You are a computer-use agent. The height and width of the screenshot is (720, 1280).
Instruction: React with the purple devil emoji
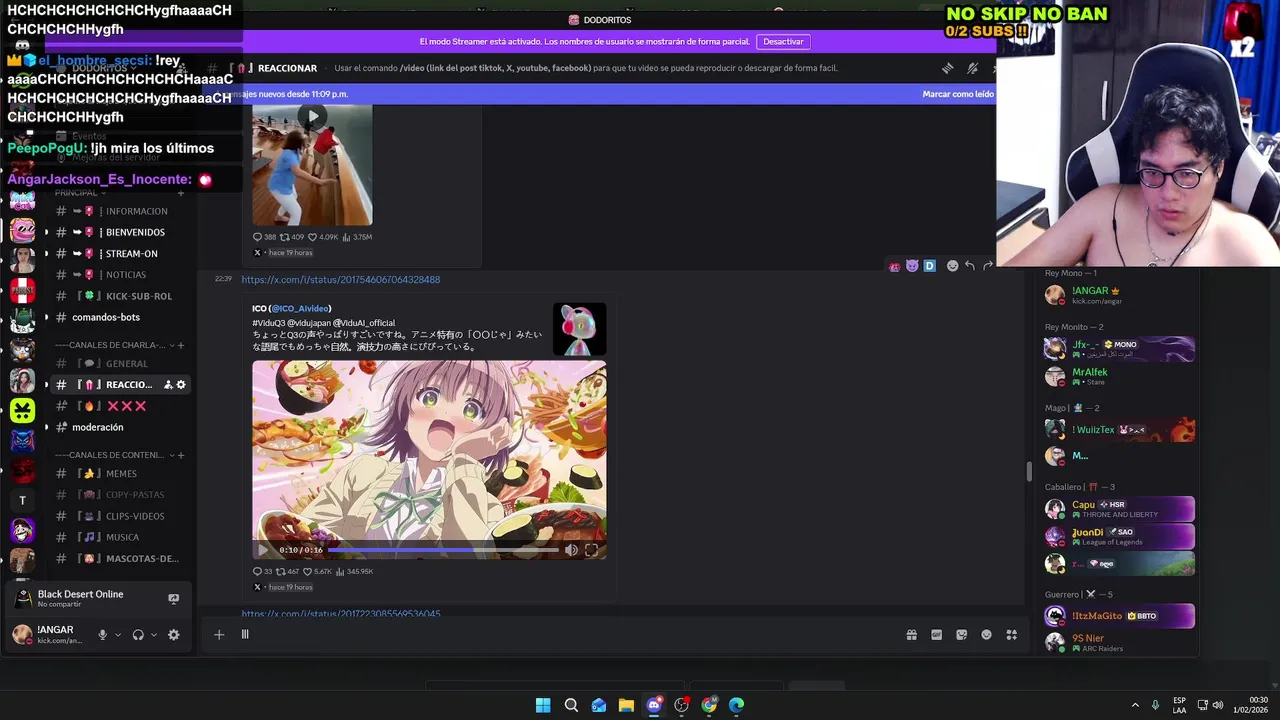[x=912, y=266]
